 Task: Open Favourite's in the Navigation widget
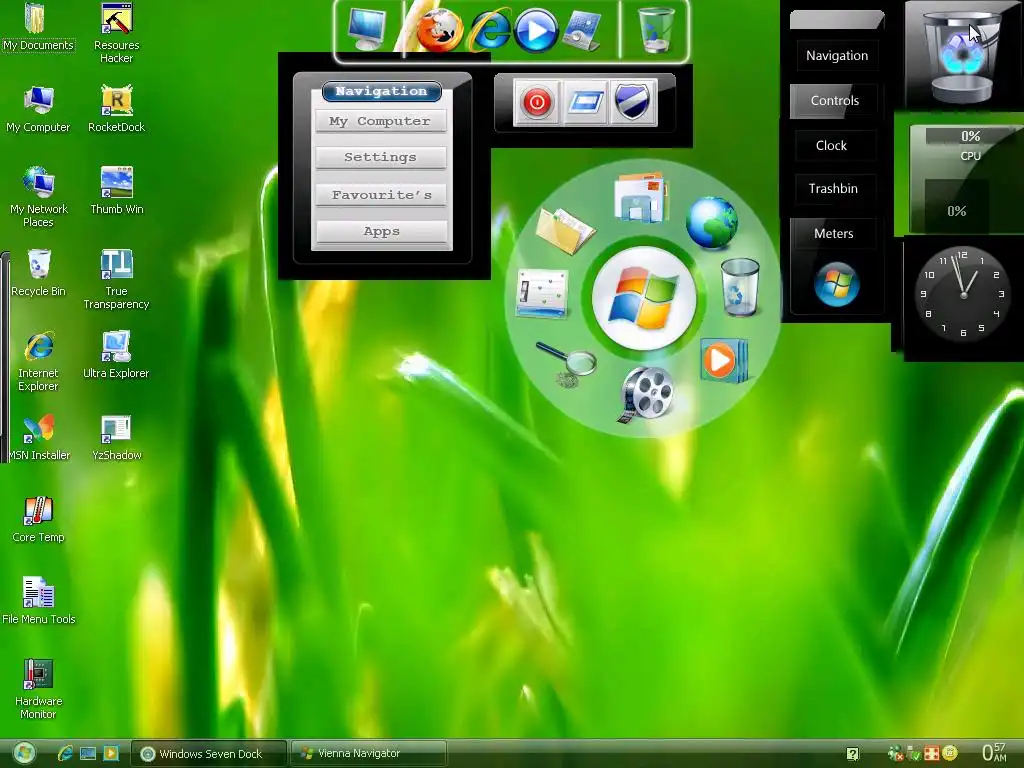[381, 195]
